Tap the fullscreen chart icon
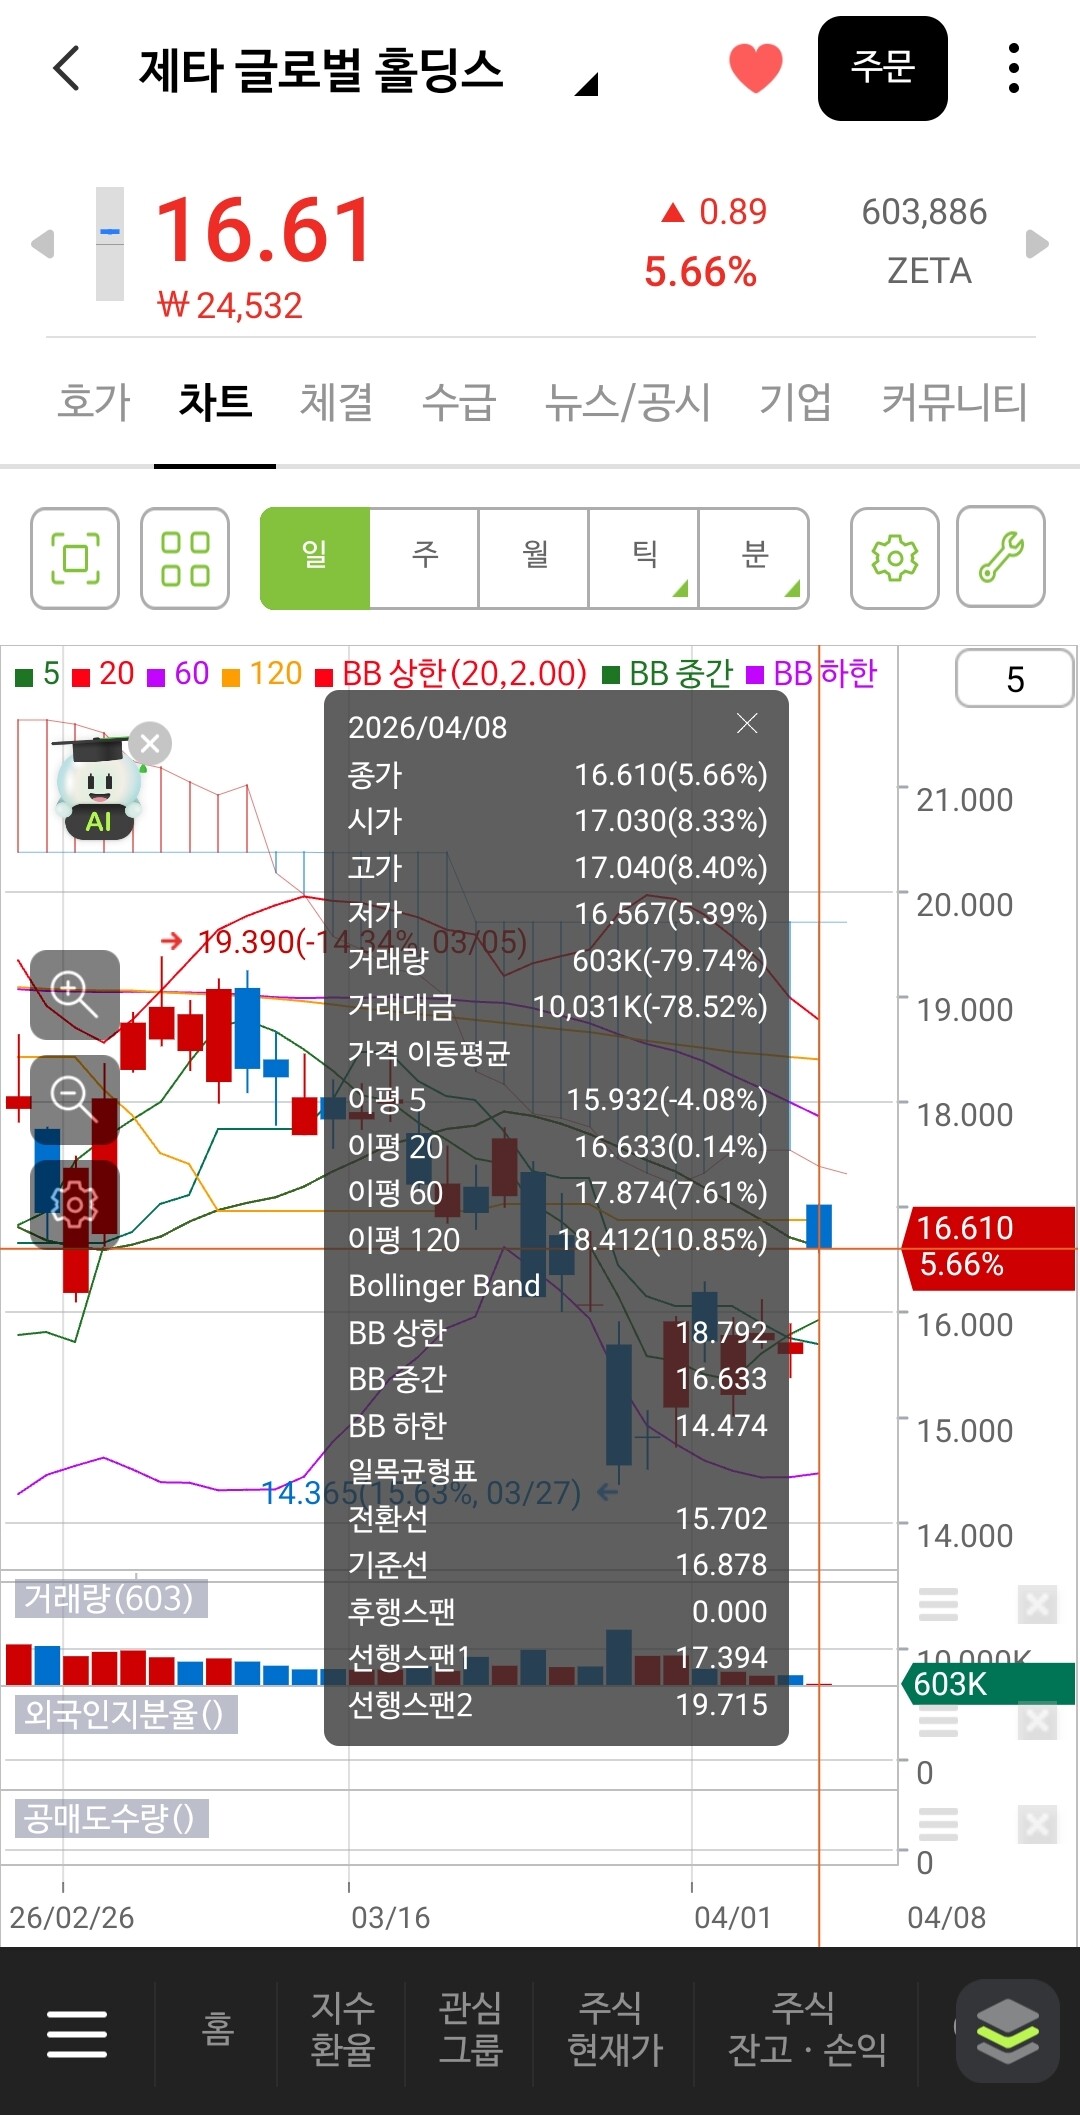 point(75,558)
